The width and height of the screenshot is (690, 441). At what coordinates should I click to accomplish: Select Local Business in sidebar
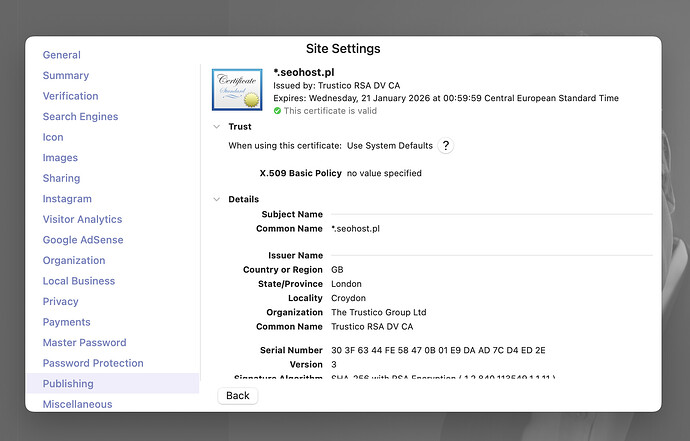click(79, 281)
